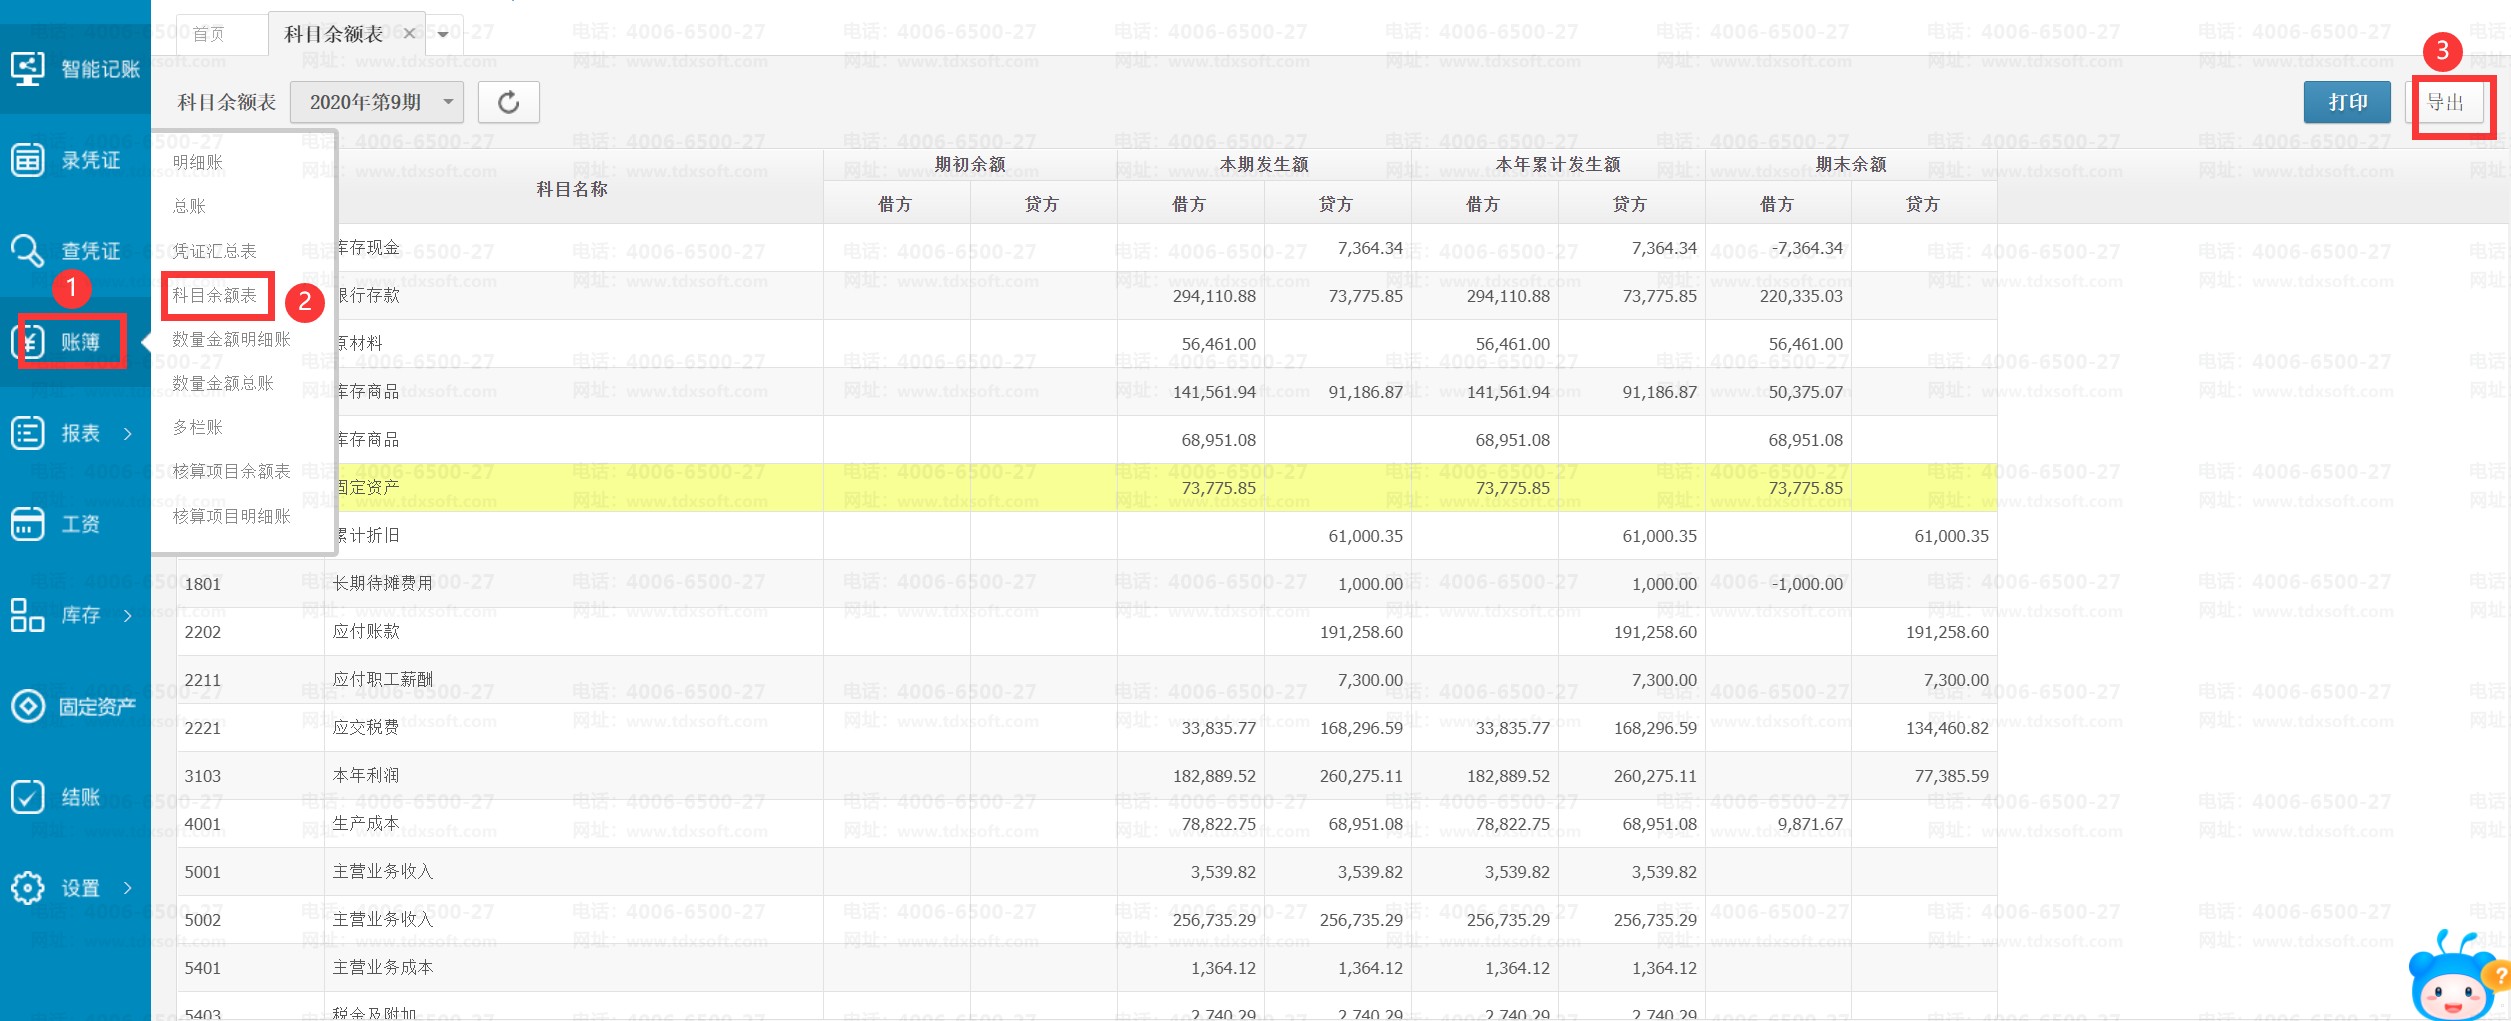
Task: Switch to the 首页 home tab
Action: pos(209,35)
